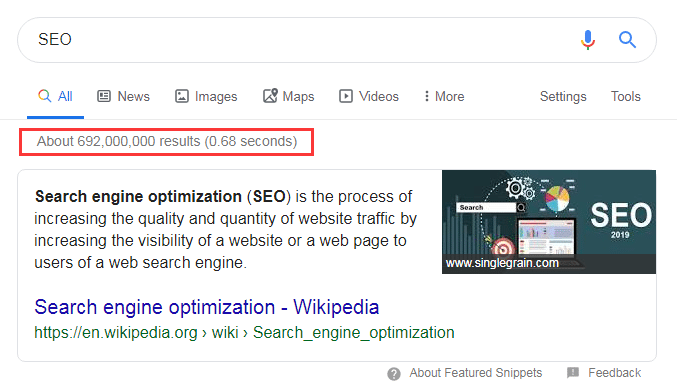The height and width of the screenshot is (390, 677).
Task: Click the Images picture icon
Action: 182,96
